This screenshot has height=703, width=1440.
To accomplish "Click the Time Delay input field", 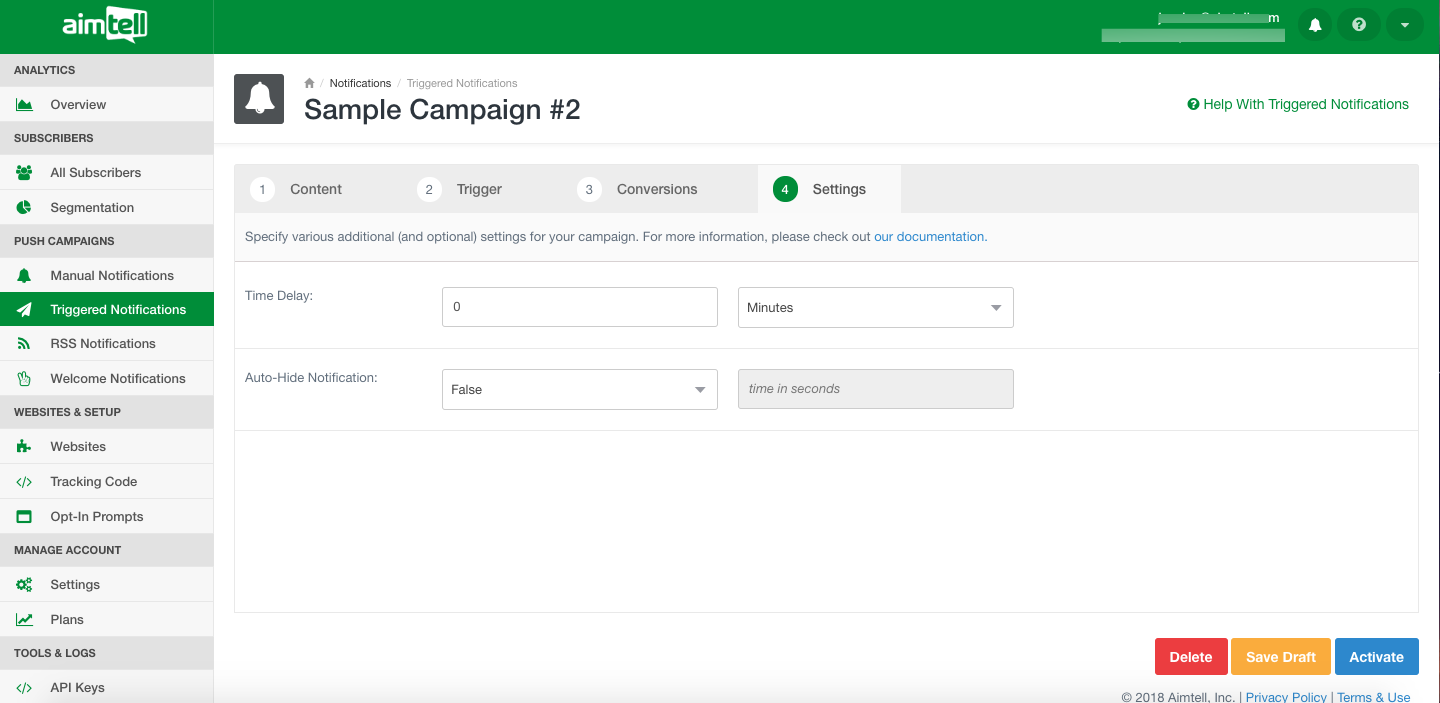I will (x=579, y=307).
